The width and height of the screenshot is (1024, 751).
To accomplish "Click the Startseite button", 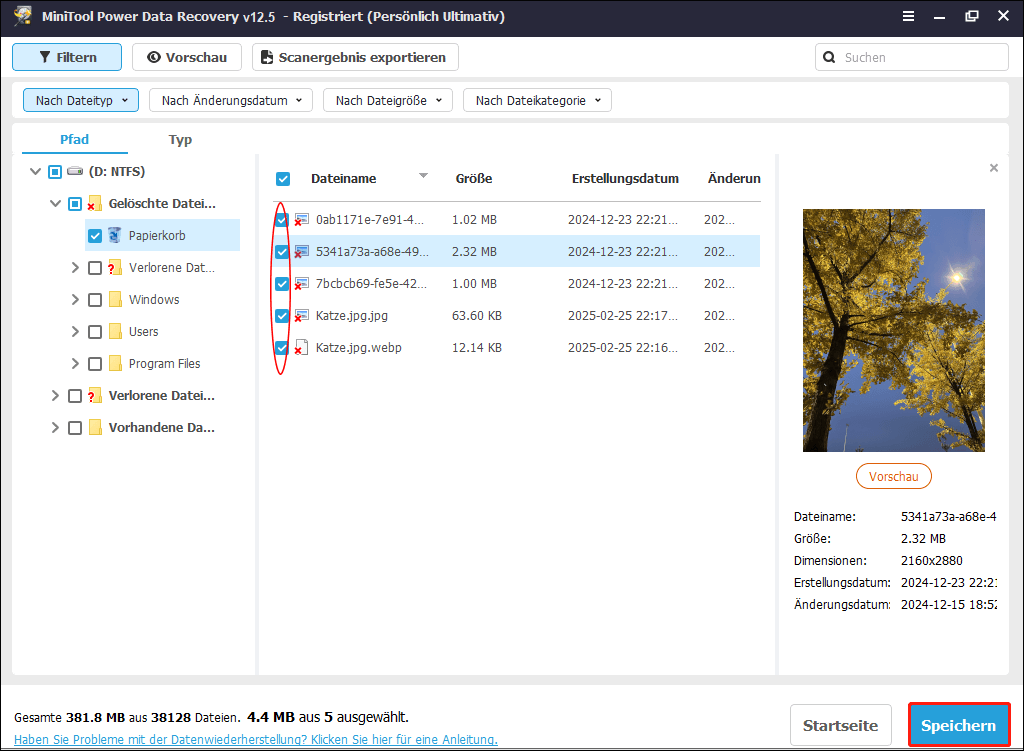I will (x=840, y=726).
